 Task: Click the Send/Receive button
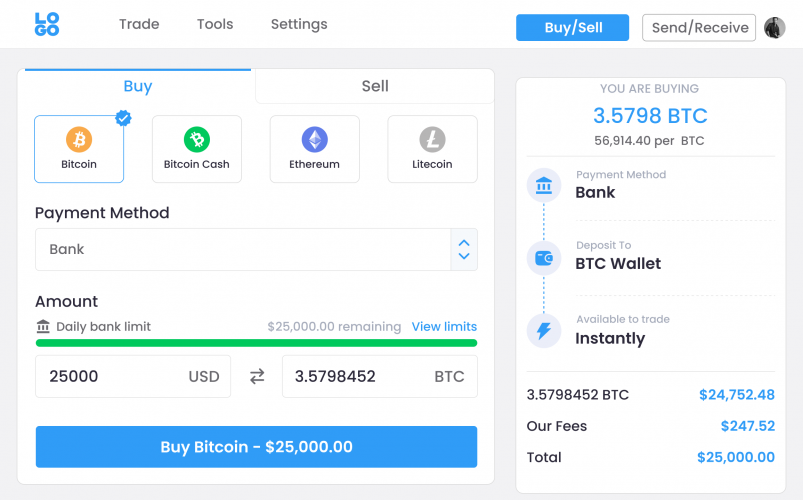[x=699, y=28]
